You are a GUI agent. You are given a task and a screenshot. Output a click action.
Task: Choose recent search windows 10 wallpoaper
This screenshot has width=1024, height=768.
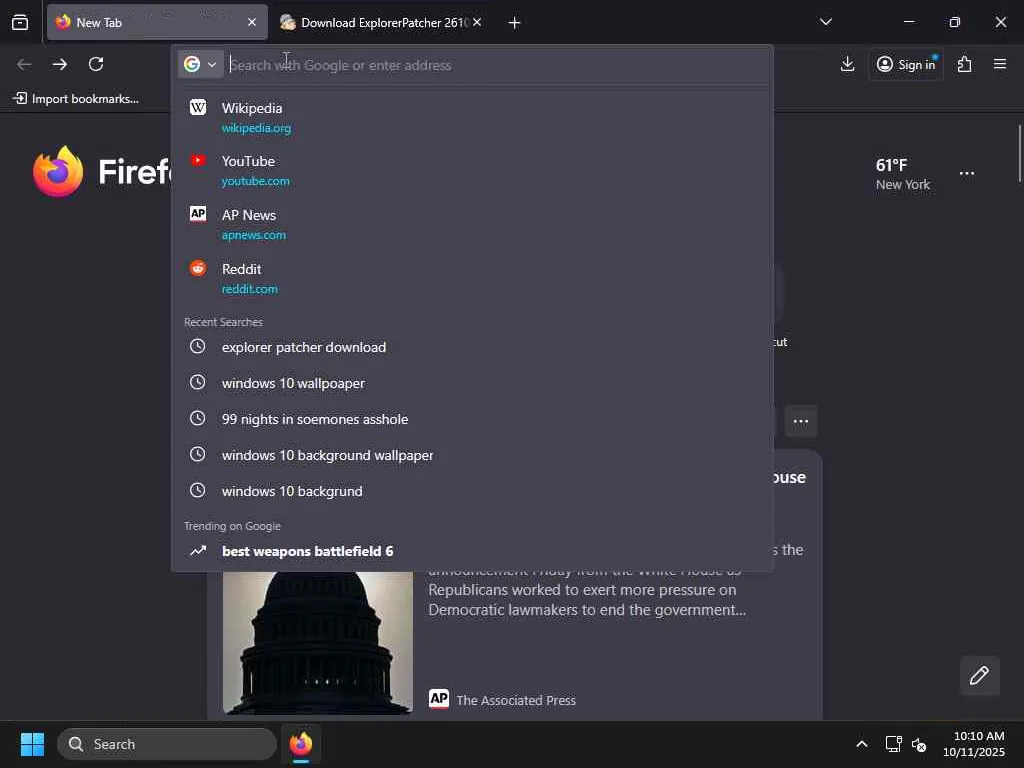(472, 383)
